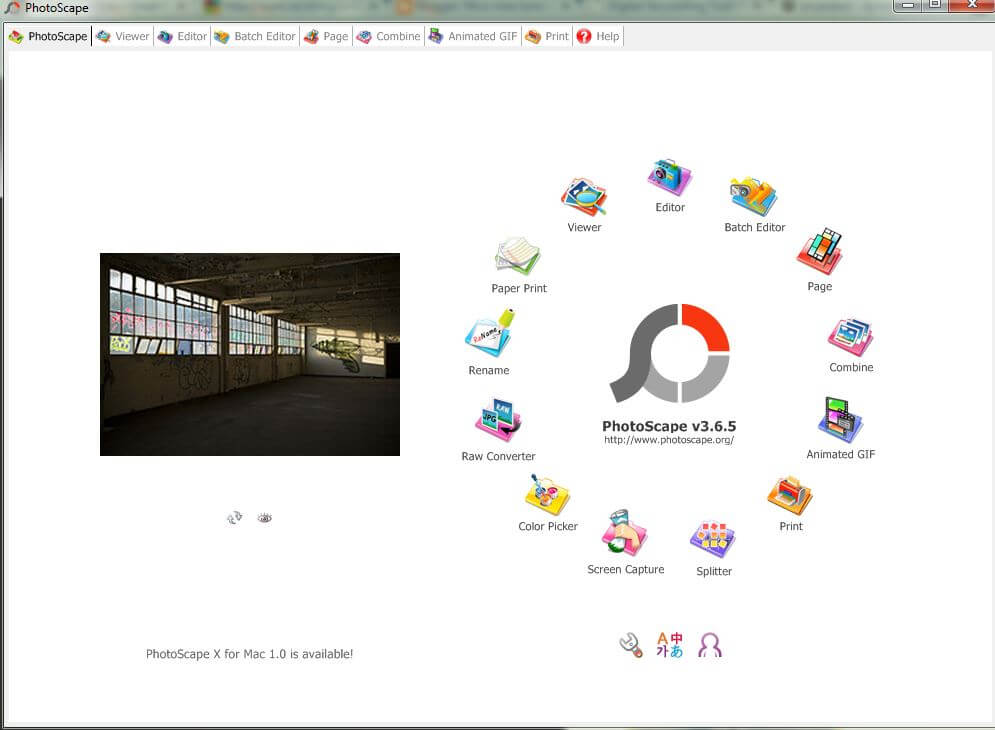Open the Help tab
The image size is (995, 730).
click(597, 36)
